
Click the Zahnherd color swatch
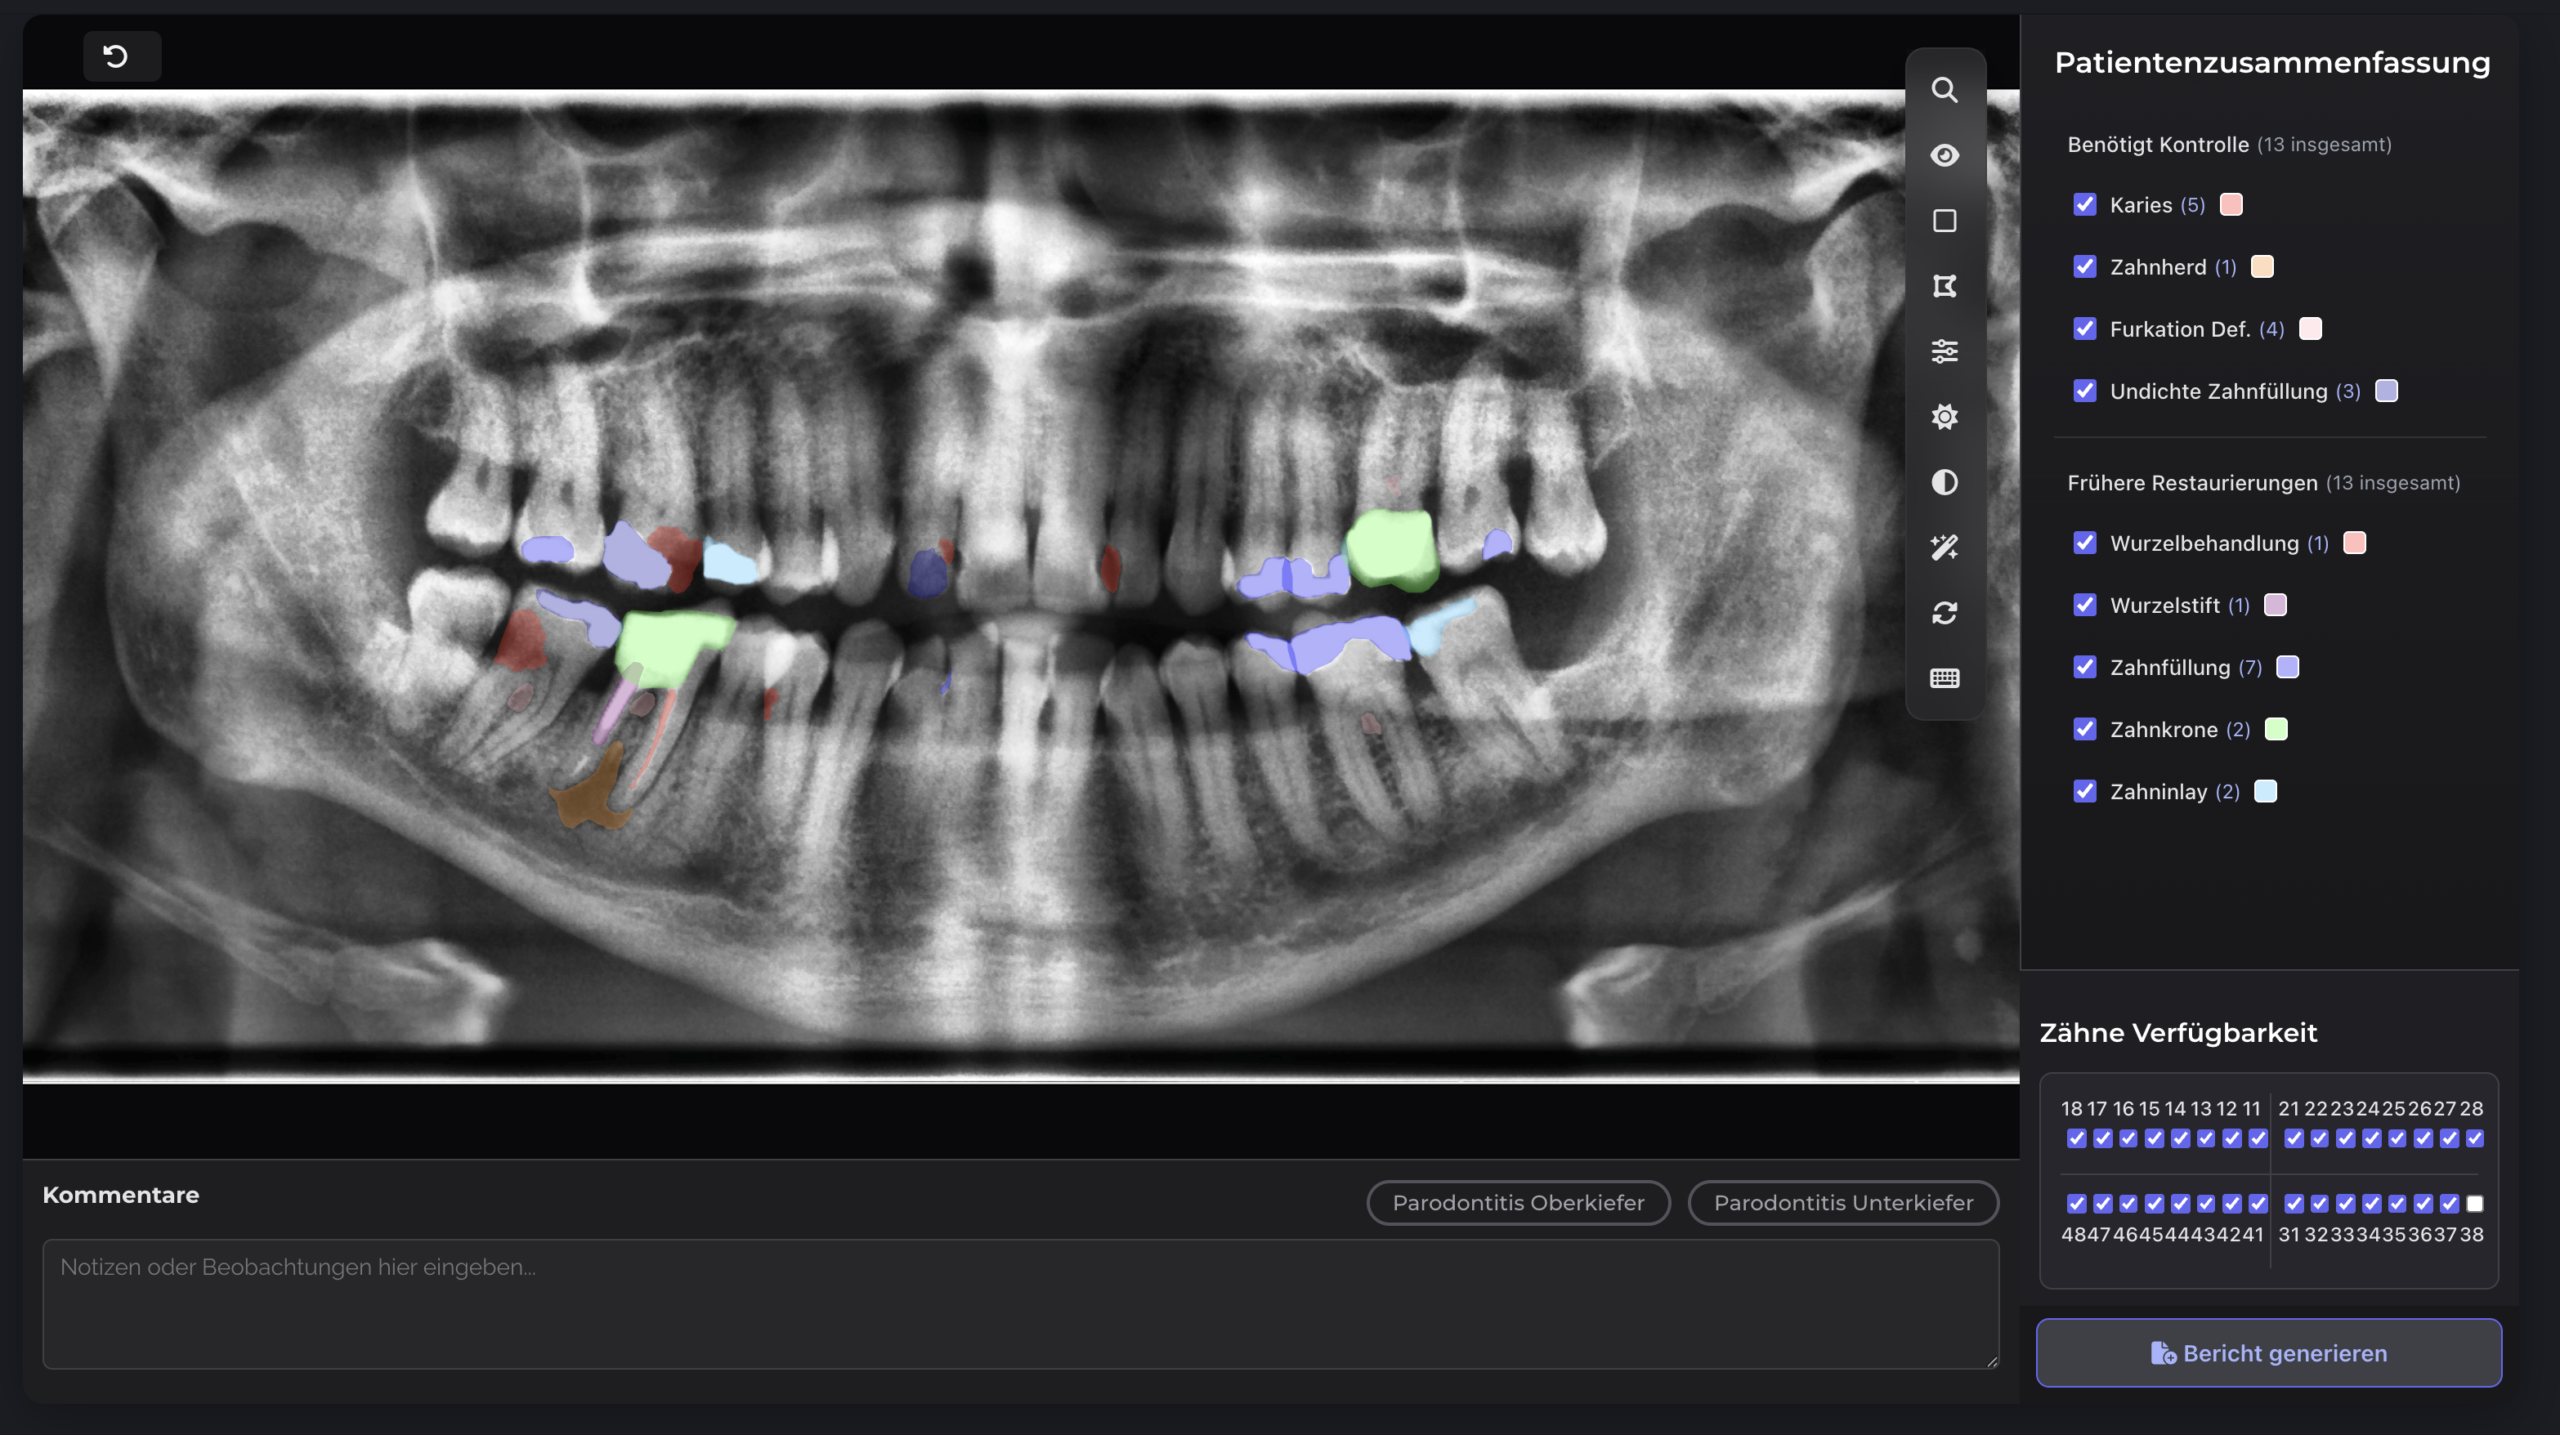2262,267
